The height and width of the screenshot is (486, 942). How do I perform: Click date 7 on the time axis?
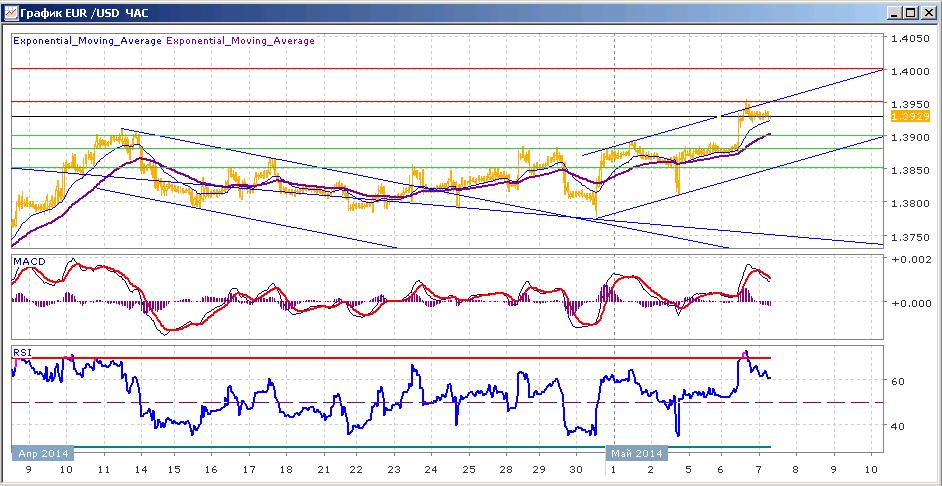point(758,469)
